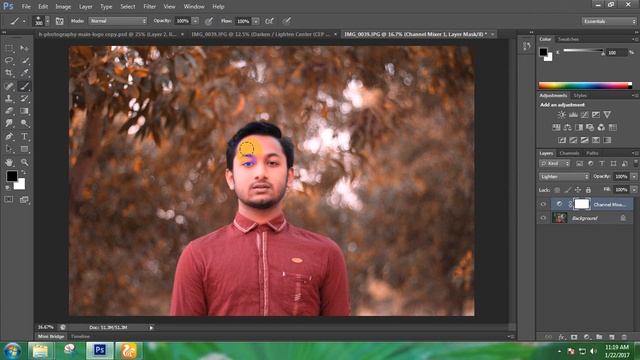Toggle layer filtering switch
The image size is (640, 360).
point(635,163)
